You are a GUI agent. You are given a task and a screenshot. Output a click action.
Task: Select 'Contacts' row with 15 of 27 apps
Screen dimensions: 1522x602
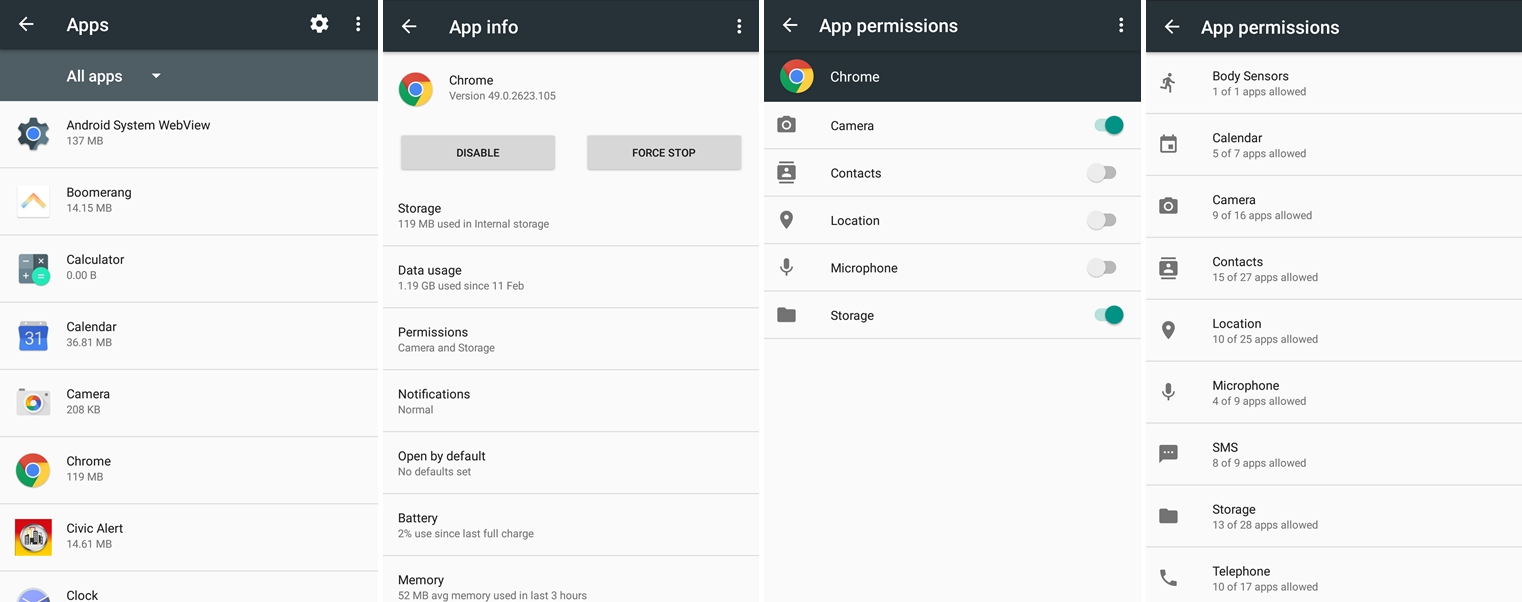(1334, 269)
